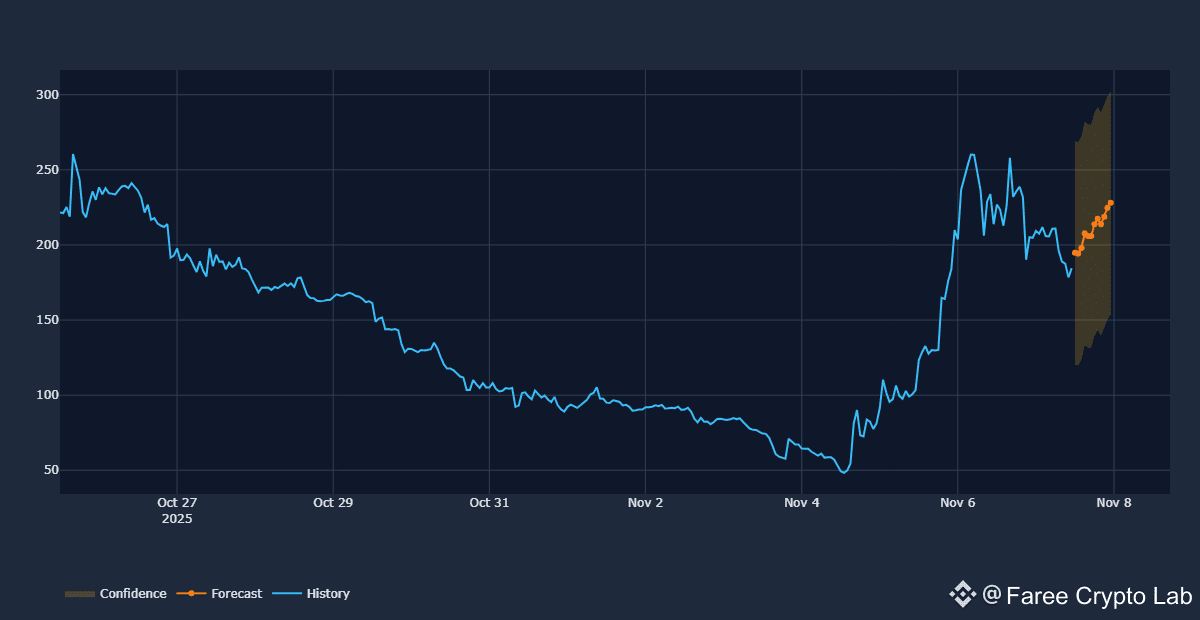Toggle the Confidence legend entry

pyautogui.click(x=116, y=594)
